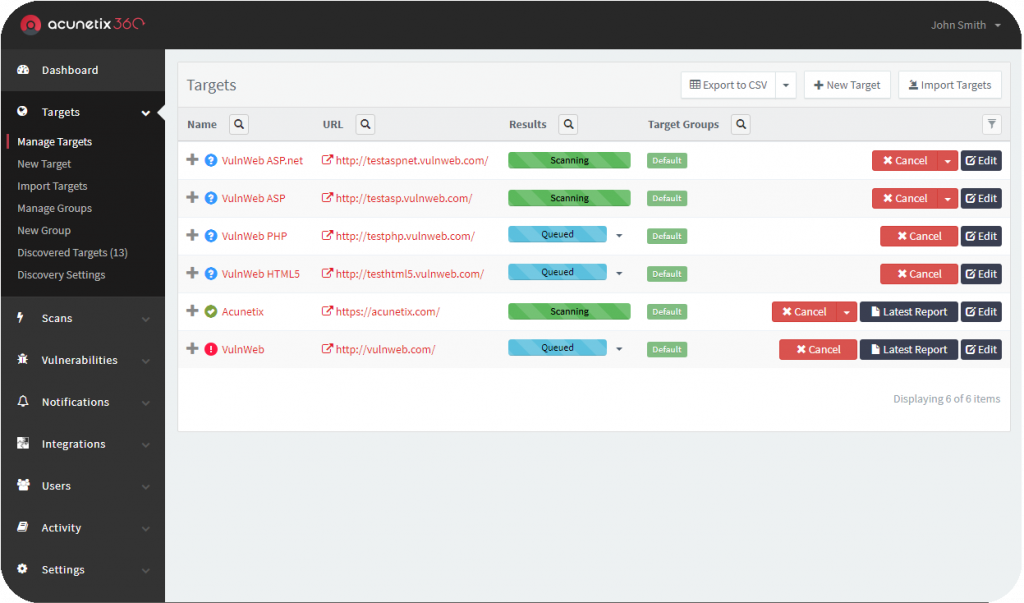Expand the VulnWeb row plus

[192, 348]
